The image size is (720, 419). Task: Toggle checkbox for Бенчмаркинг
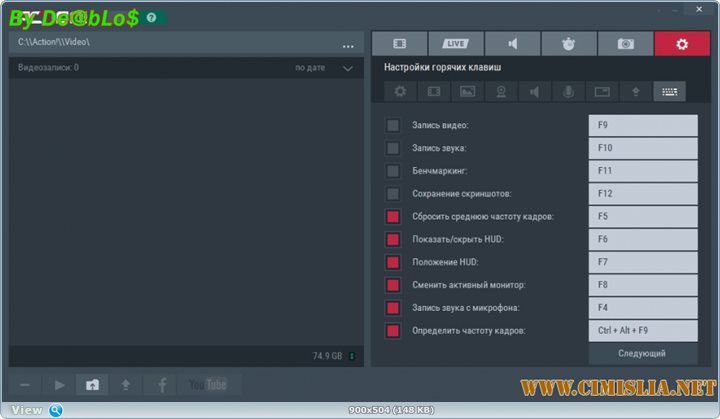393,171
